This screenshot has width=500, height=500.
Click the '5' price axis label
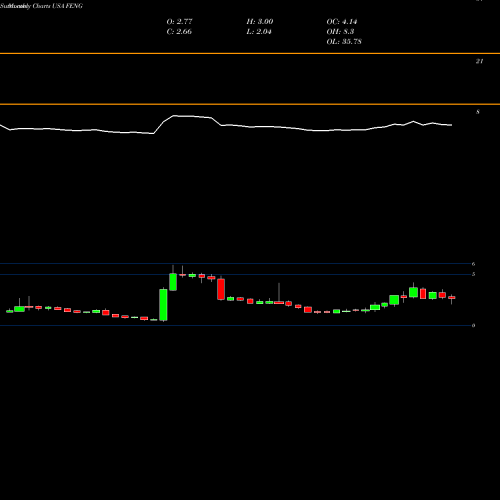coord(473,274)
